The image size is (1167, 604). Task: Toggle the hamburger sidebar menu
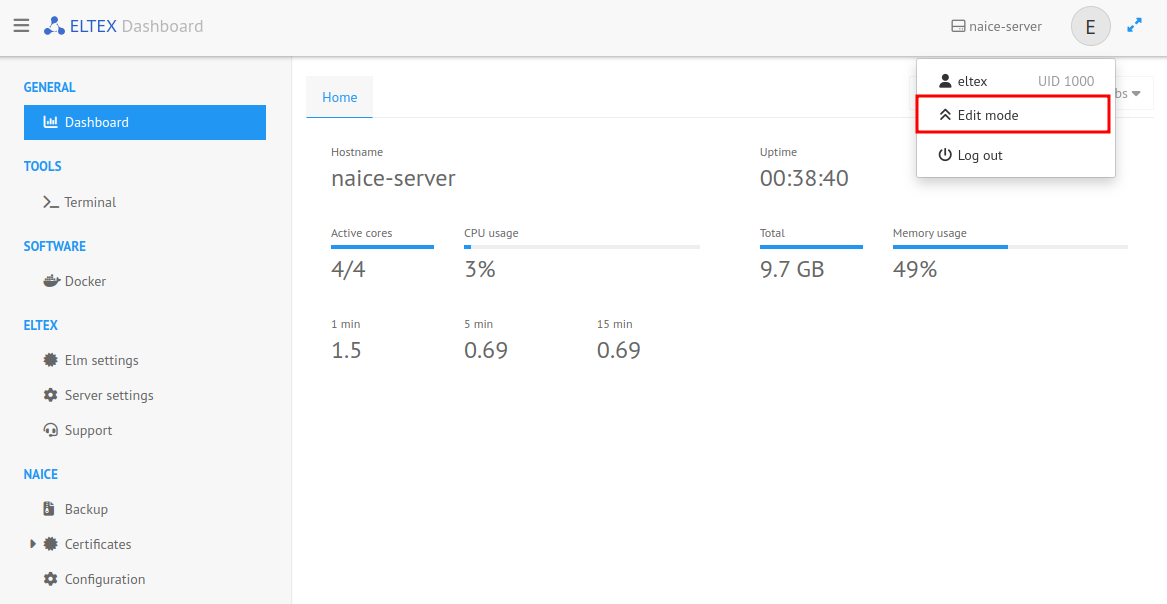coord(21,26)
